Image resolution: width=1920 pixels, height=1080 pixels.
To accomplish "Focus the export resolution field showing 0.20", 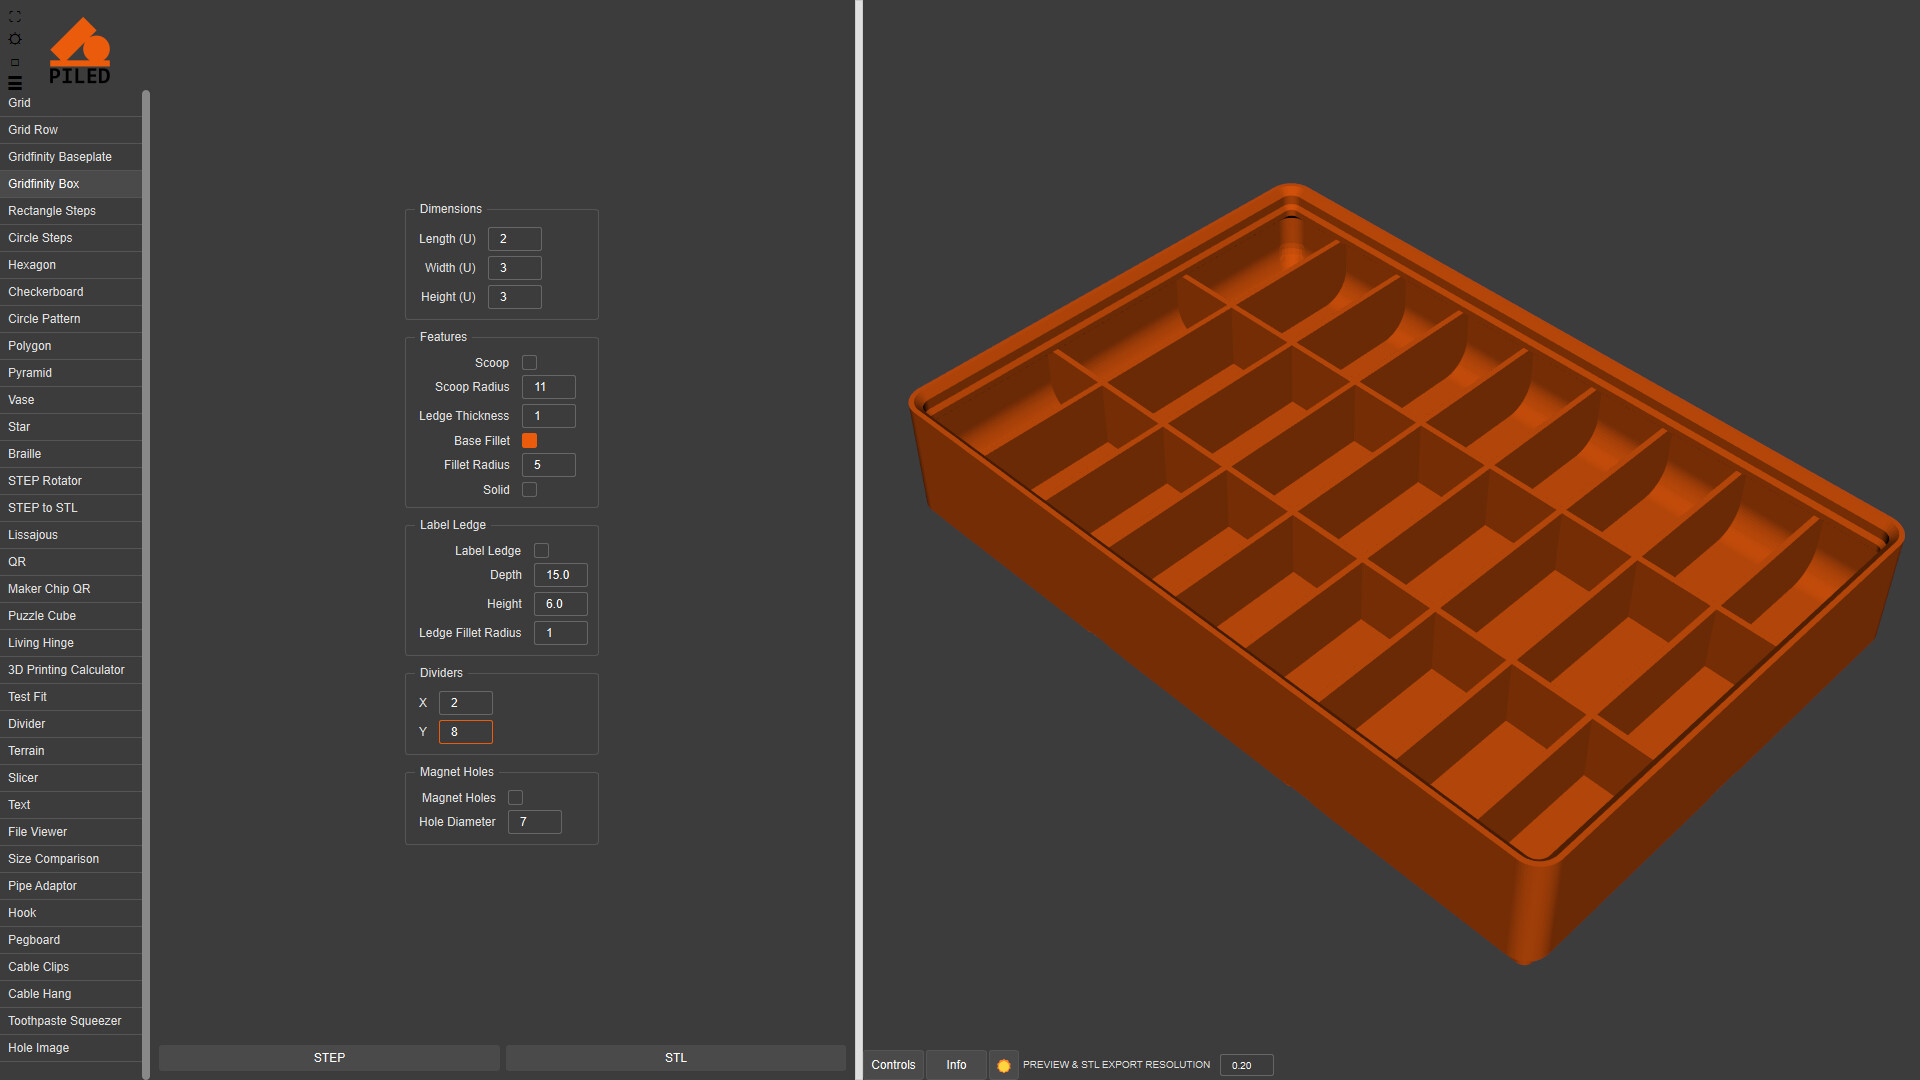I will pyautogui.click(x=1246, y=1065).
